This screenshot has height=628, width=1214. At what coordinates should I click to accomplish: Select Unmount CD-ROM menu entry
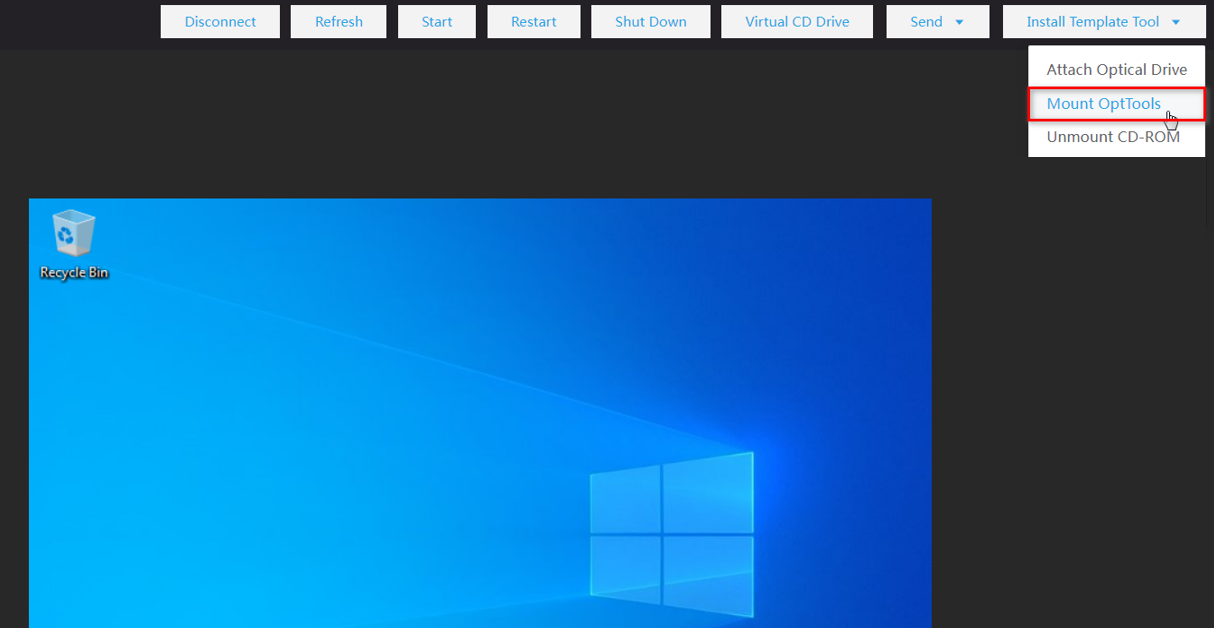pos(1116,137)
